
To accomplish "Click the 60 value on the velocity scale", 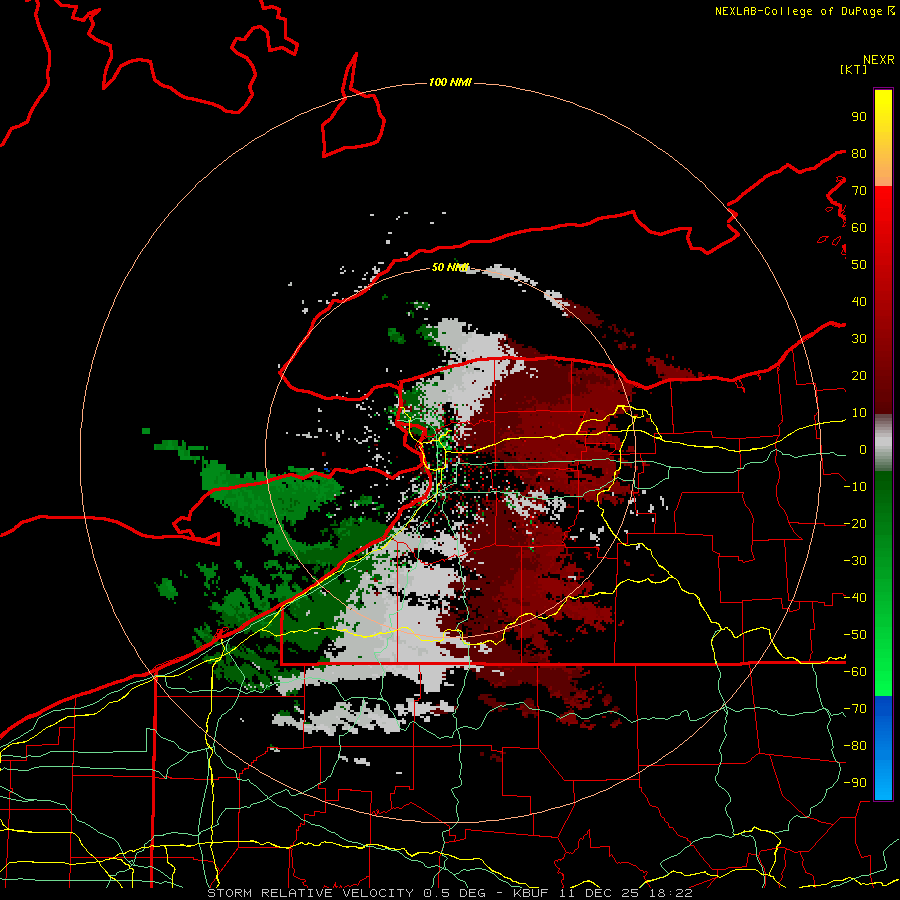I will 859,228.
